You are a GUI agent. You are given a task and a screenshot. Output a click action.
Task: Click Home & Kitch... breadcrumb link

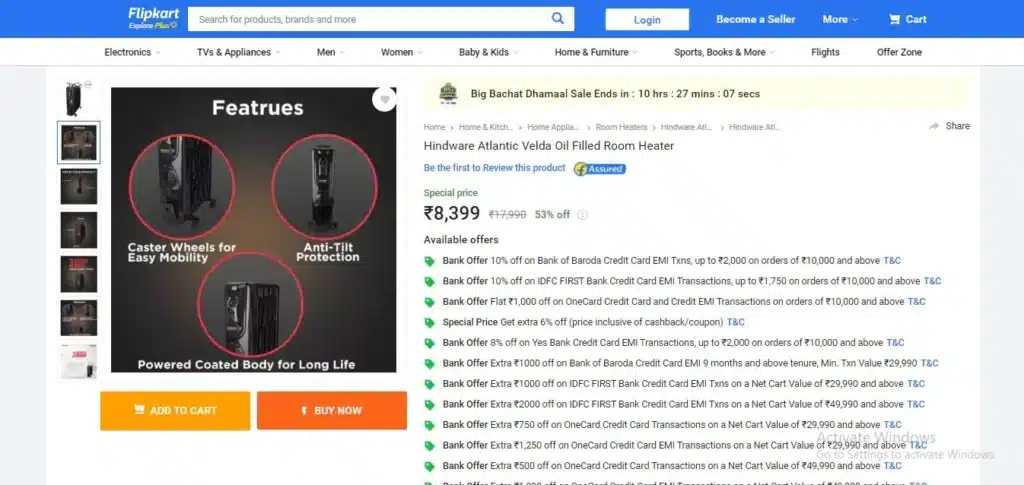tap(486, 127)
